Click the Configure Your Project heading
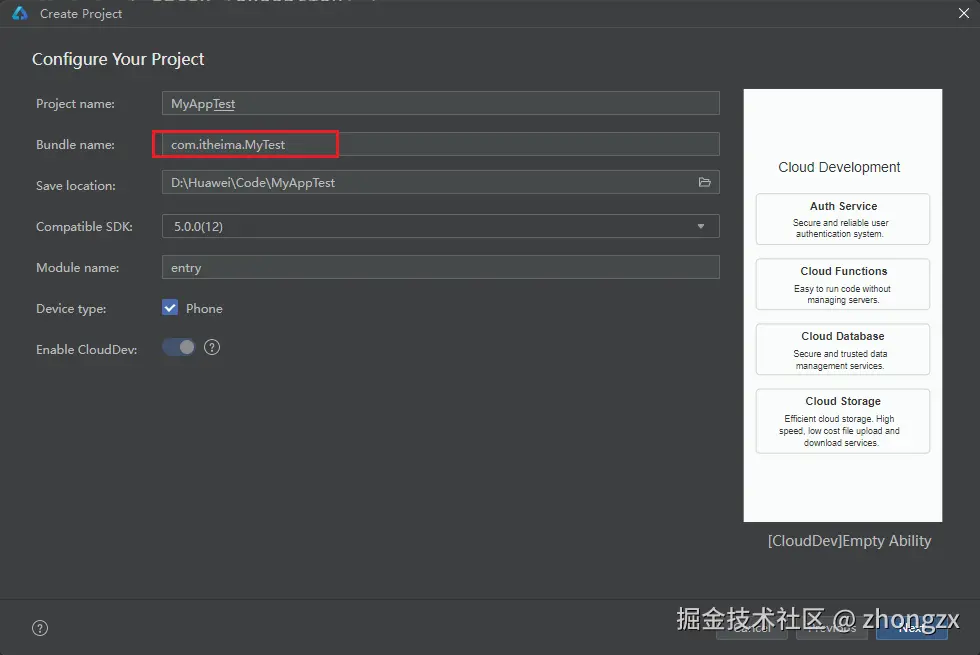This screenshot has height=655, width=980. (118, 59)
